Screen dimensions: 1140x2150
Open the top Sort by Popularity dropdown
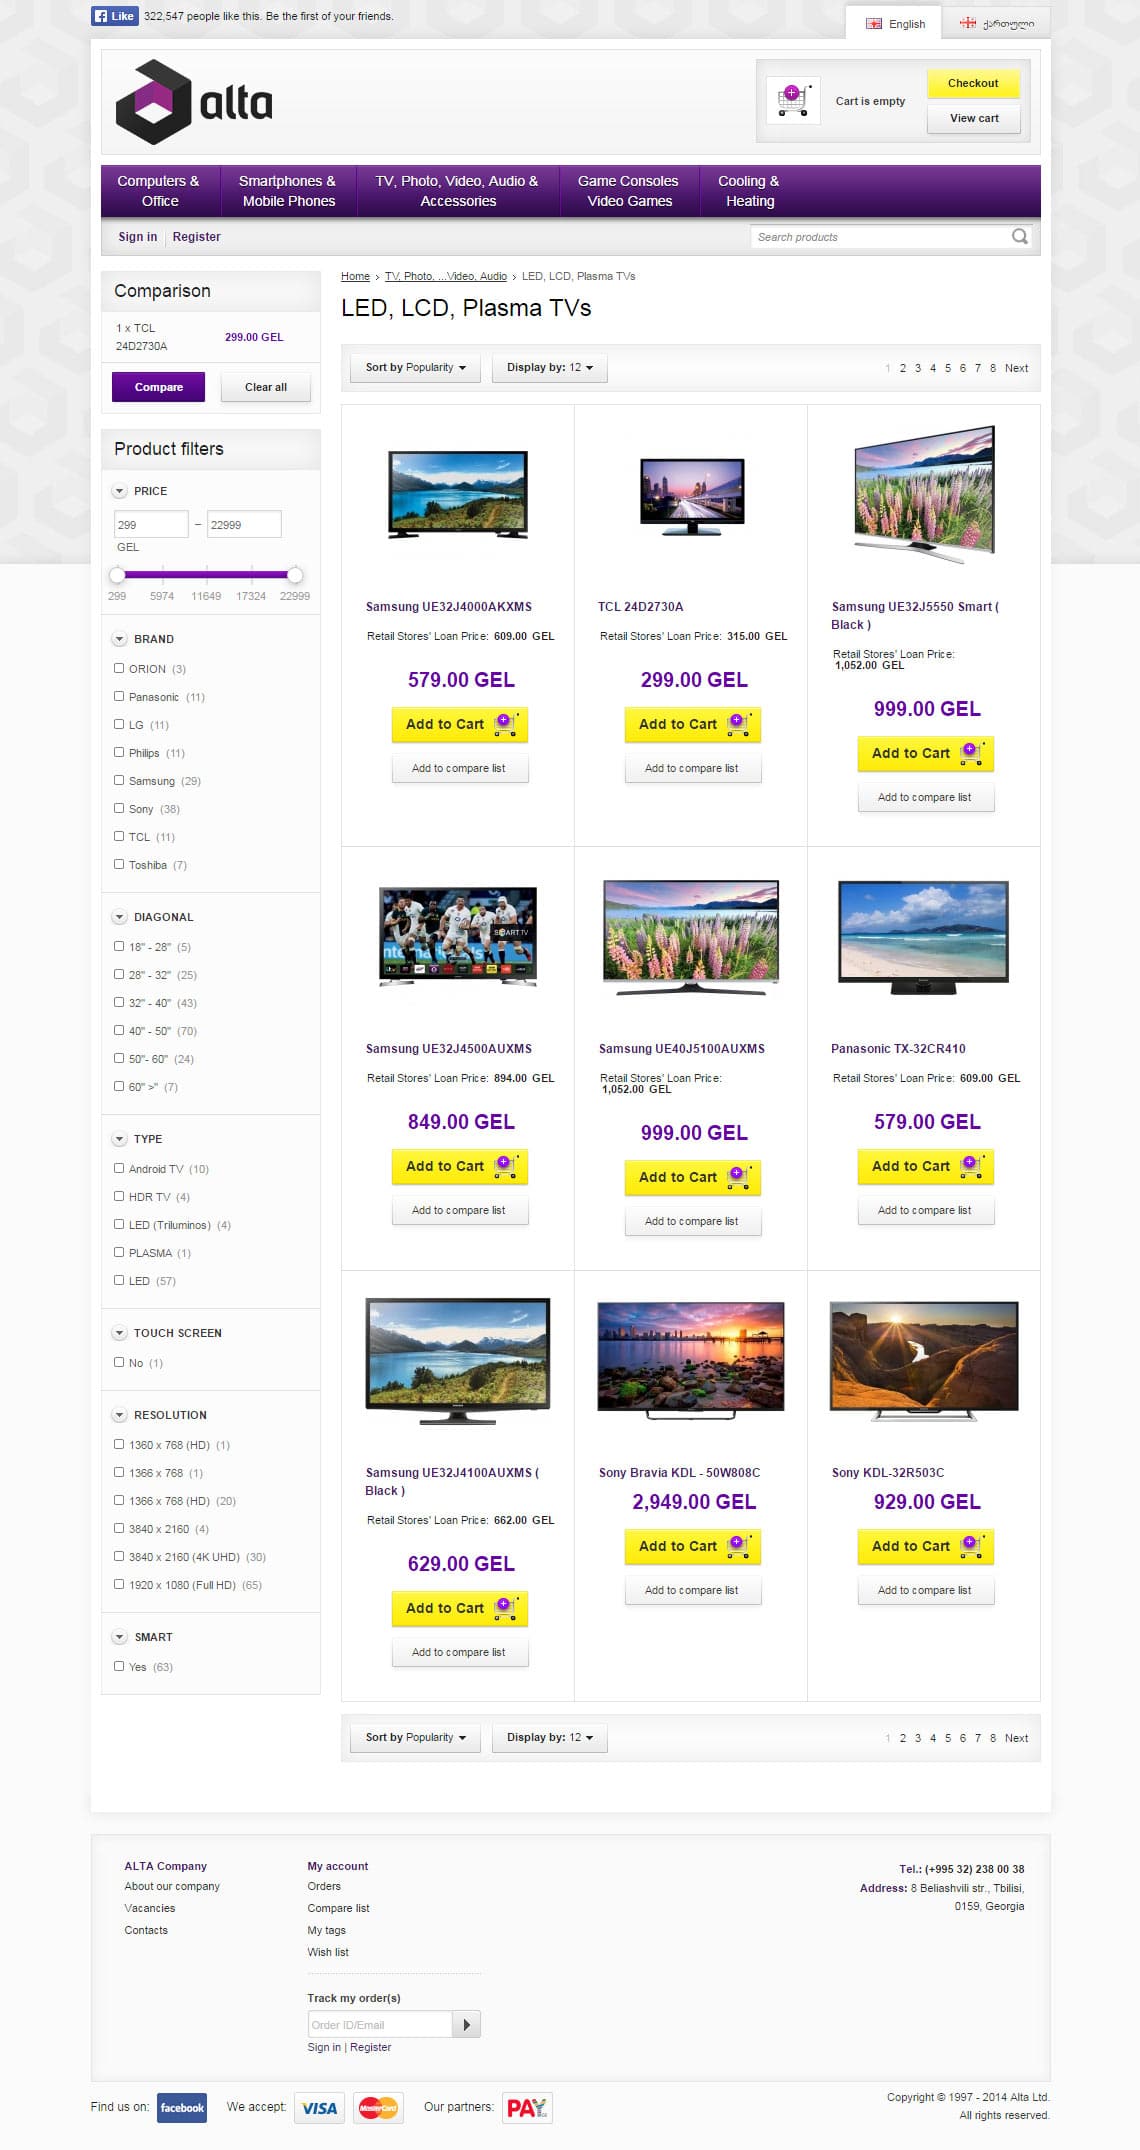(415, 368)
